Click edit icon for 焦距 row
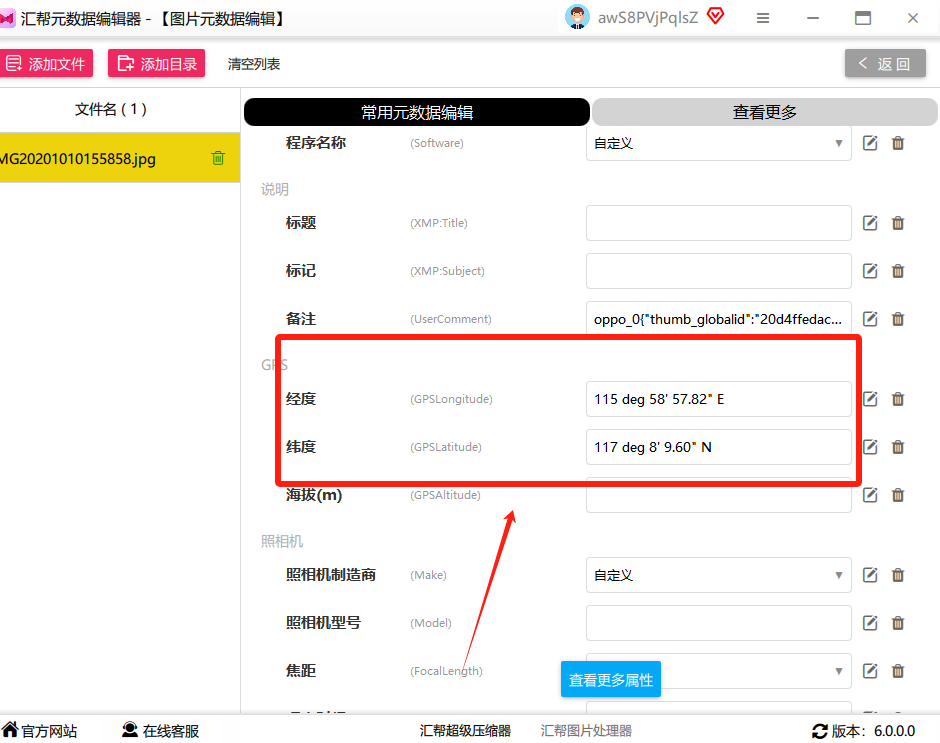Viewport: 940px width, 743px height. (870, 671)
